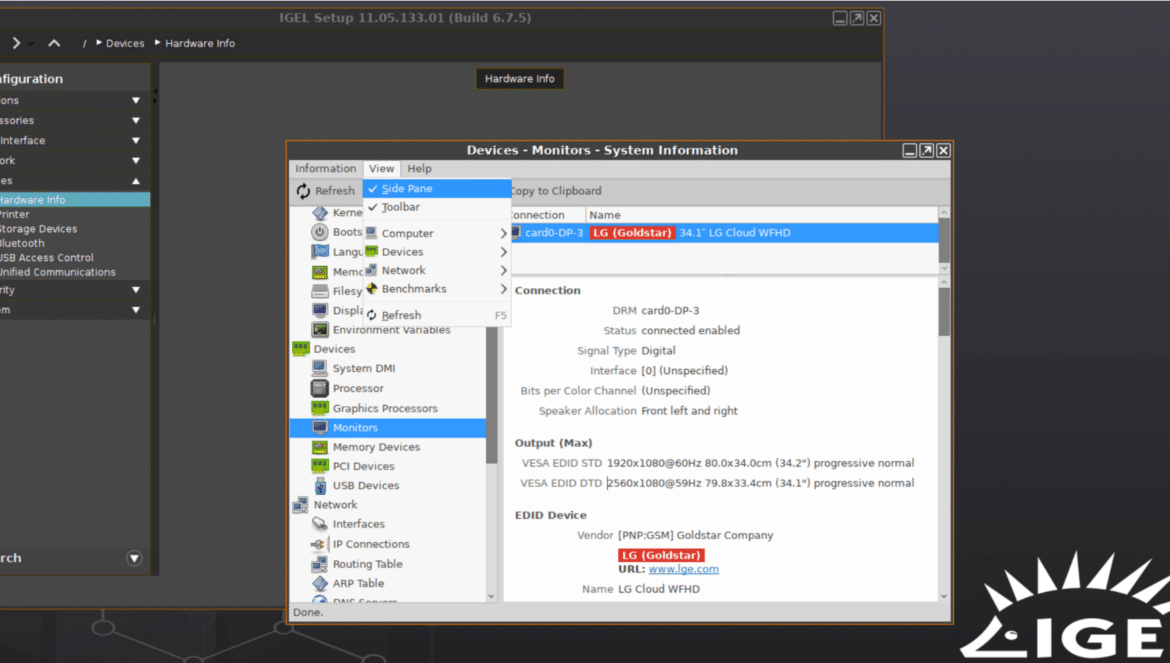Click the up arrow in IGEL navigation
1170x663 pixels.
(x=54, y=43)
